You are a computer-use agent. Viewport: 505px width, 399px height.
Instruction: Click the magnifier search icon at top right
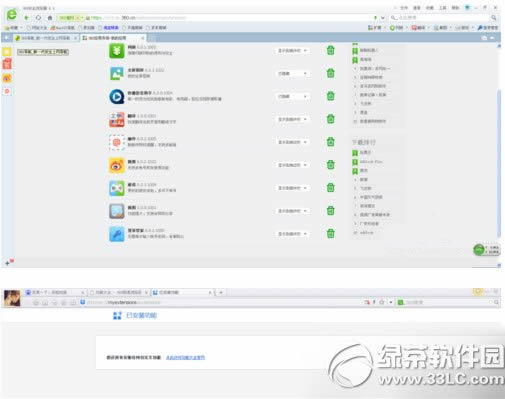click(494, 17)
